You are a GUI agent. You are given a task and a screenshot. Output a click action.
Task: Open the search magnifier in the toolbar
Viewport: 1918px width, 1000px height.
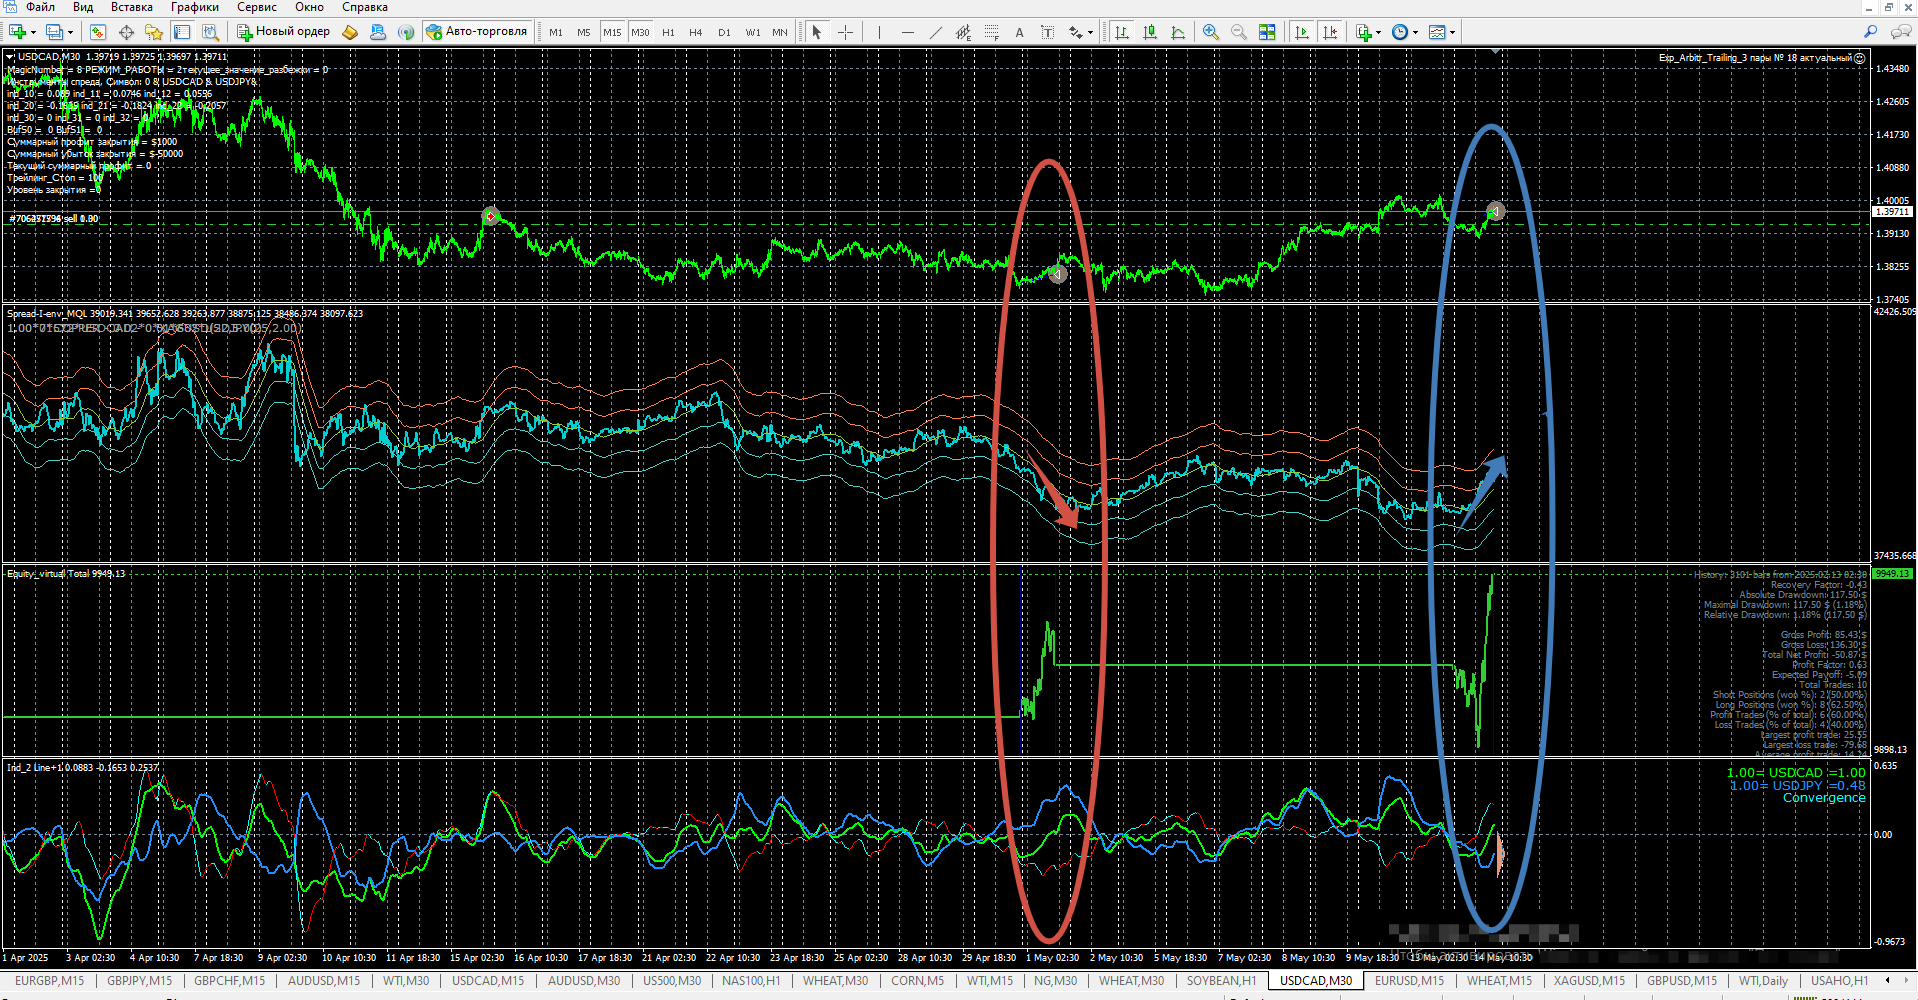click(x=1870, y=32)
